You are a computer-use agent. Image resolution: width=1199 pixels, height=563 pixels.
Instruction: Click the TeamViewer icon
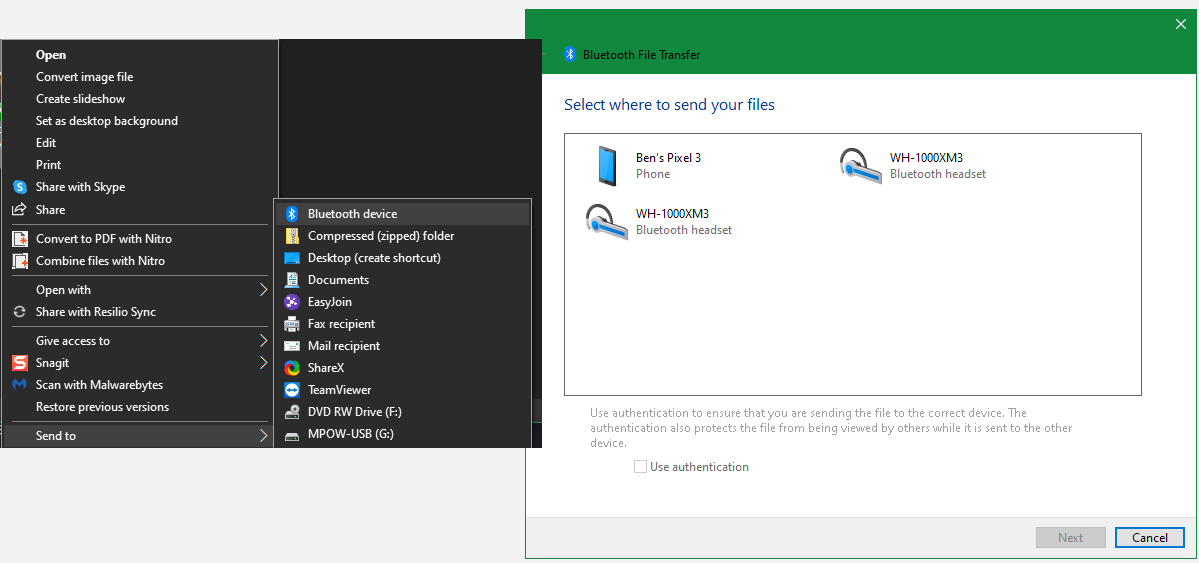point(291,390)
